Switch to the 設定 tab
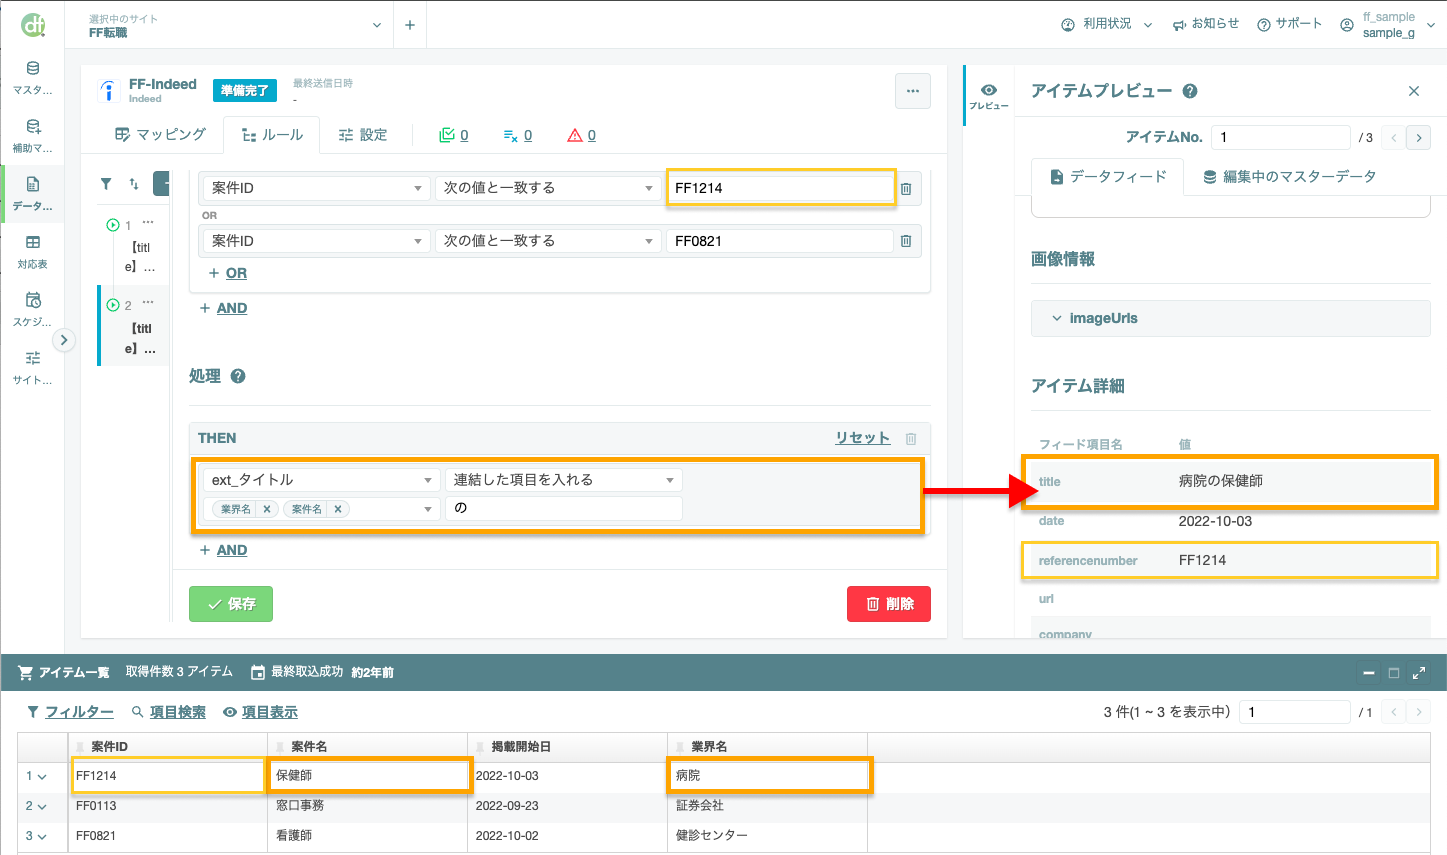 point(363,135)
